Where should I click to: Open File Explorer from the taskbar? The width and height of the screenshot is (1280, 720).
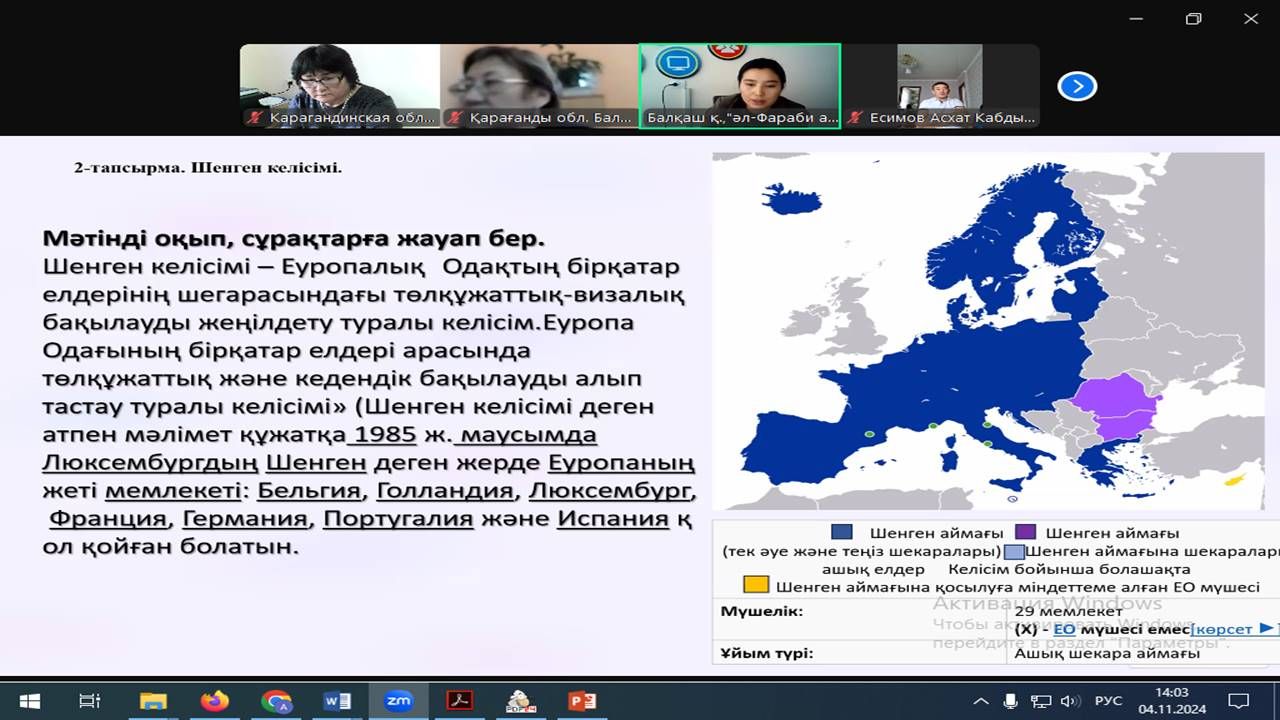[153, 701]
